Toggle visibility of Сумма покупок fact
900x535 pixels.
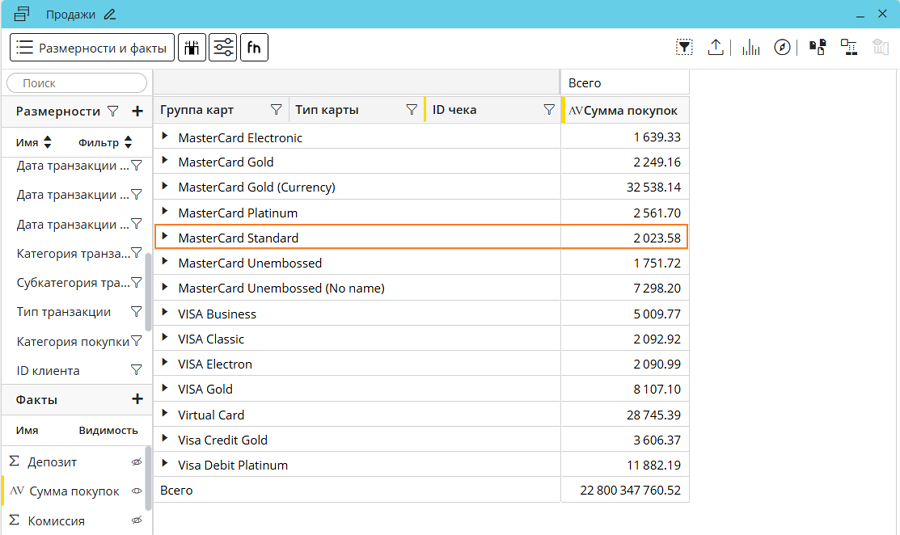[x=137, y=491]
